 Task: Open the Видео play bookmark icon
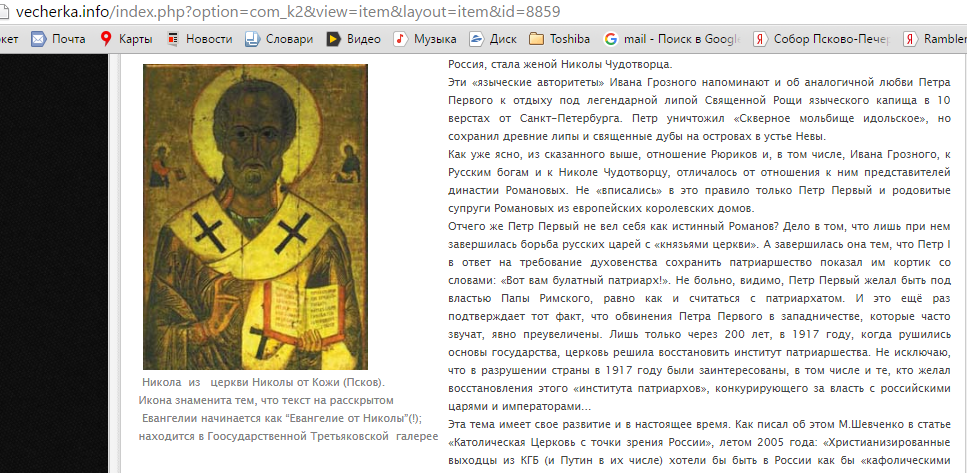click(x=333, y=39)
